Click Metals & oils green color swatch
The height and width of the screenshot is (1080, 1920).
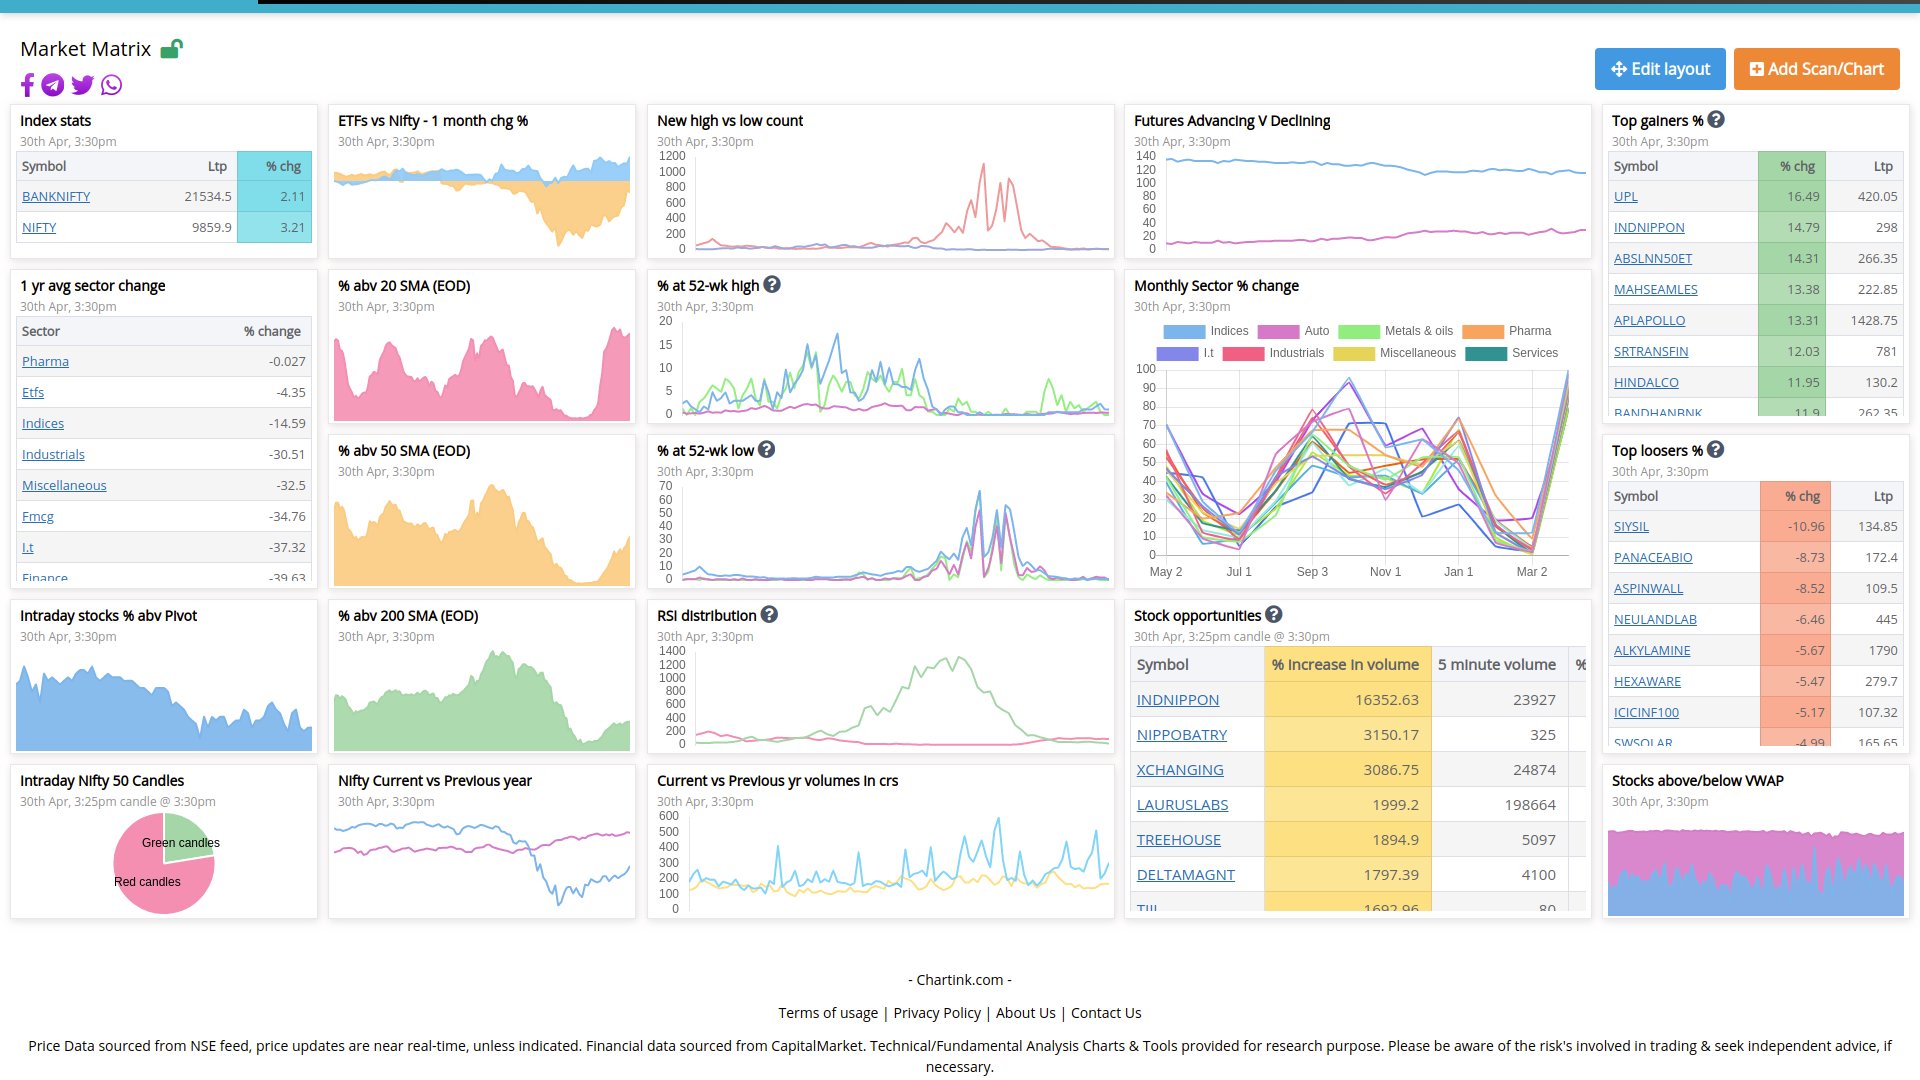coord(1358,331)
